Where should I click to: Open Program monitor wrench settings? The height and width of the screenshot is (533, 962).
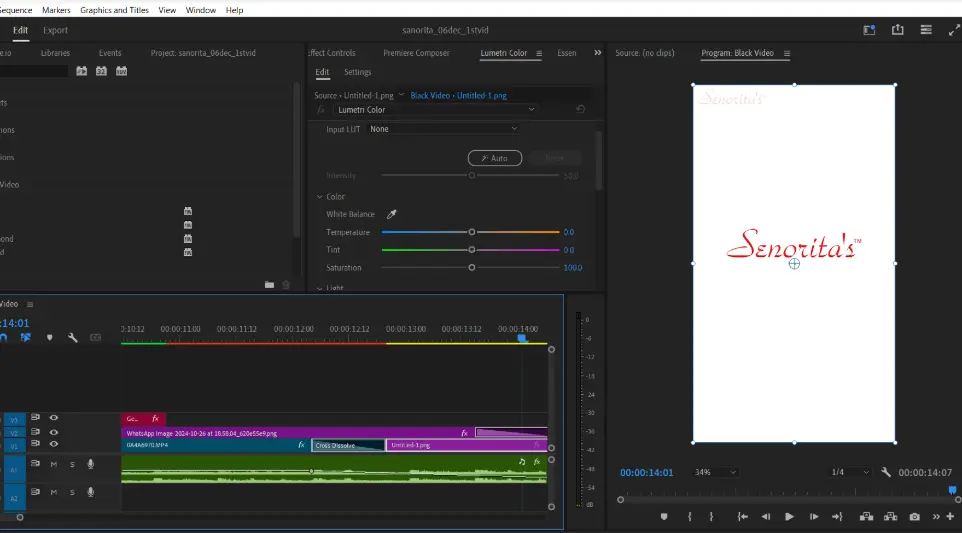[x=886, y=472]
